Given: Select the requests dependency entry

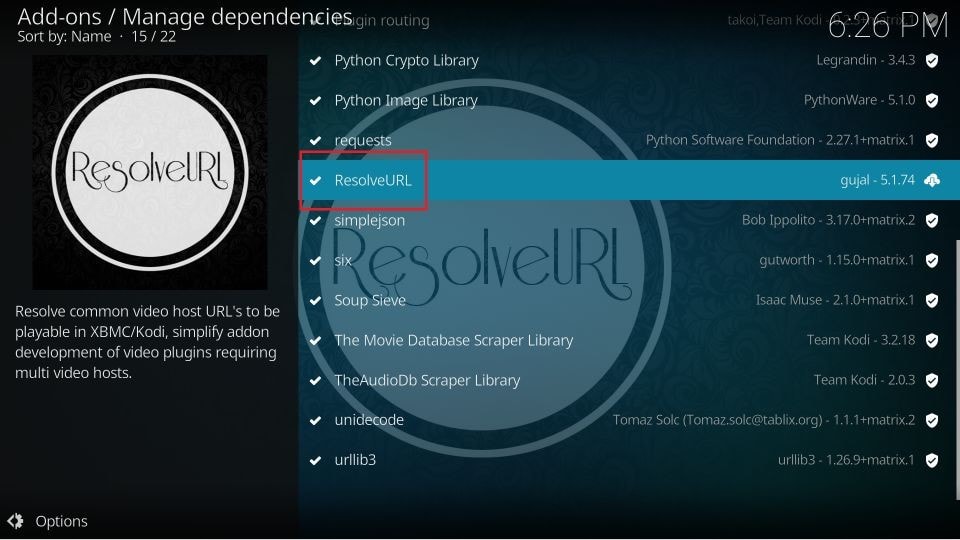Looking at the screenshot, I should [629, 140].
